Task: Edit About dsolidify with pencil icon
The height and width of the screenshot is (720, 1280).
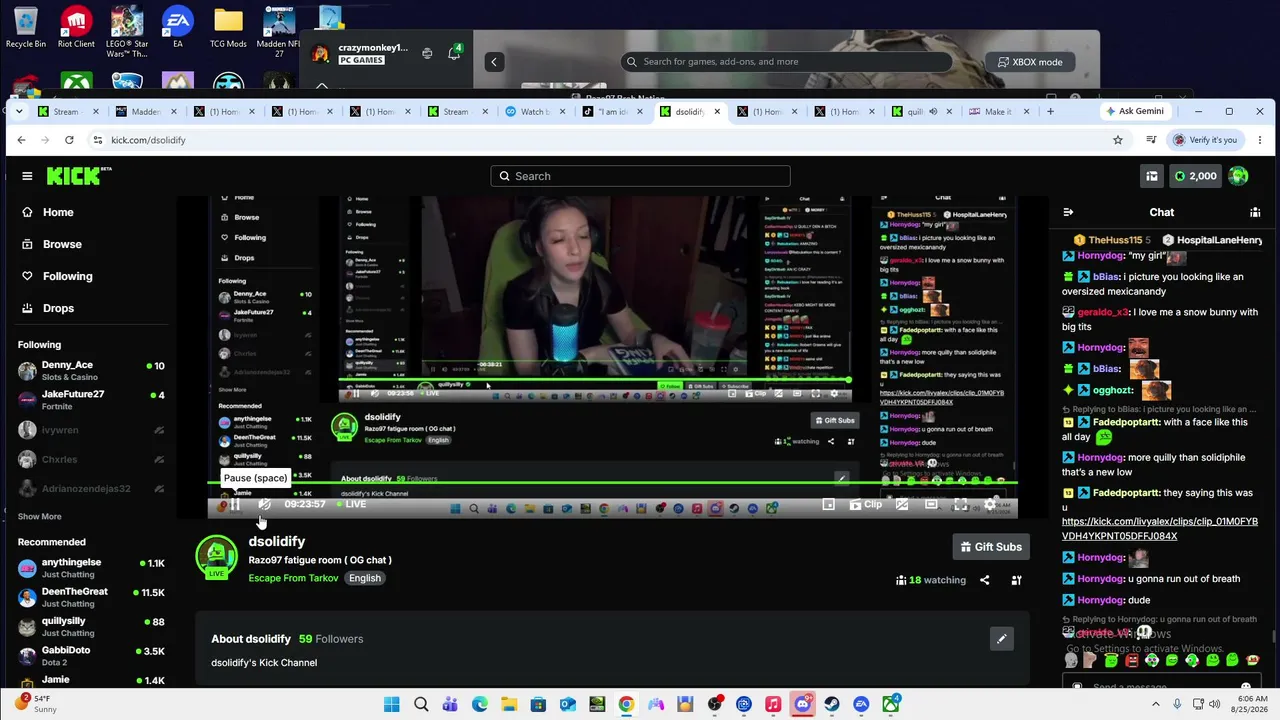Action: point(1001,639)
